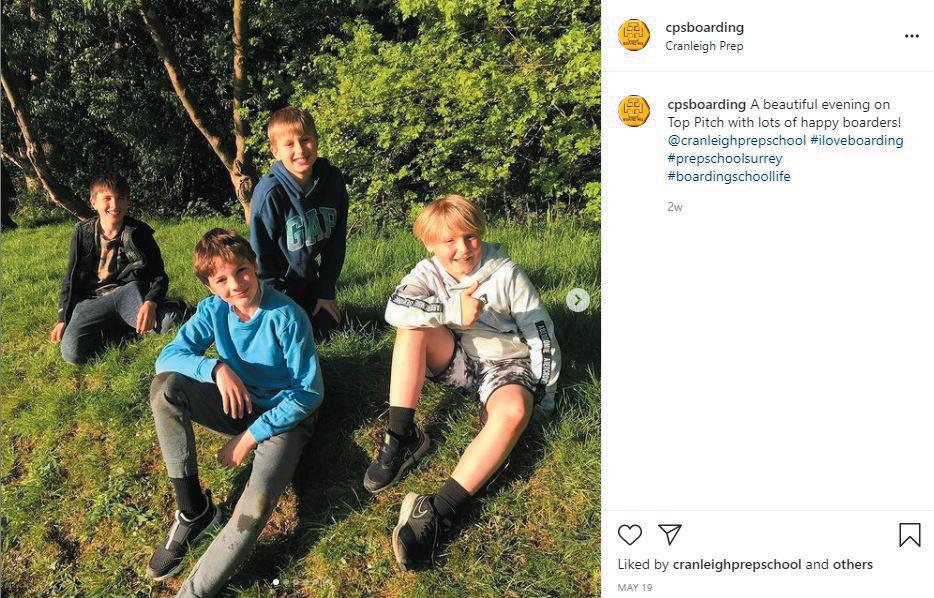Visit the @cranleighprepschool mention

click(x=736, y=141)
